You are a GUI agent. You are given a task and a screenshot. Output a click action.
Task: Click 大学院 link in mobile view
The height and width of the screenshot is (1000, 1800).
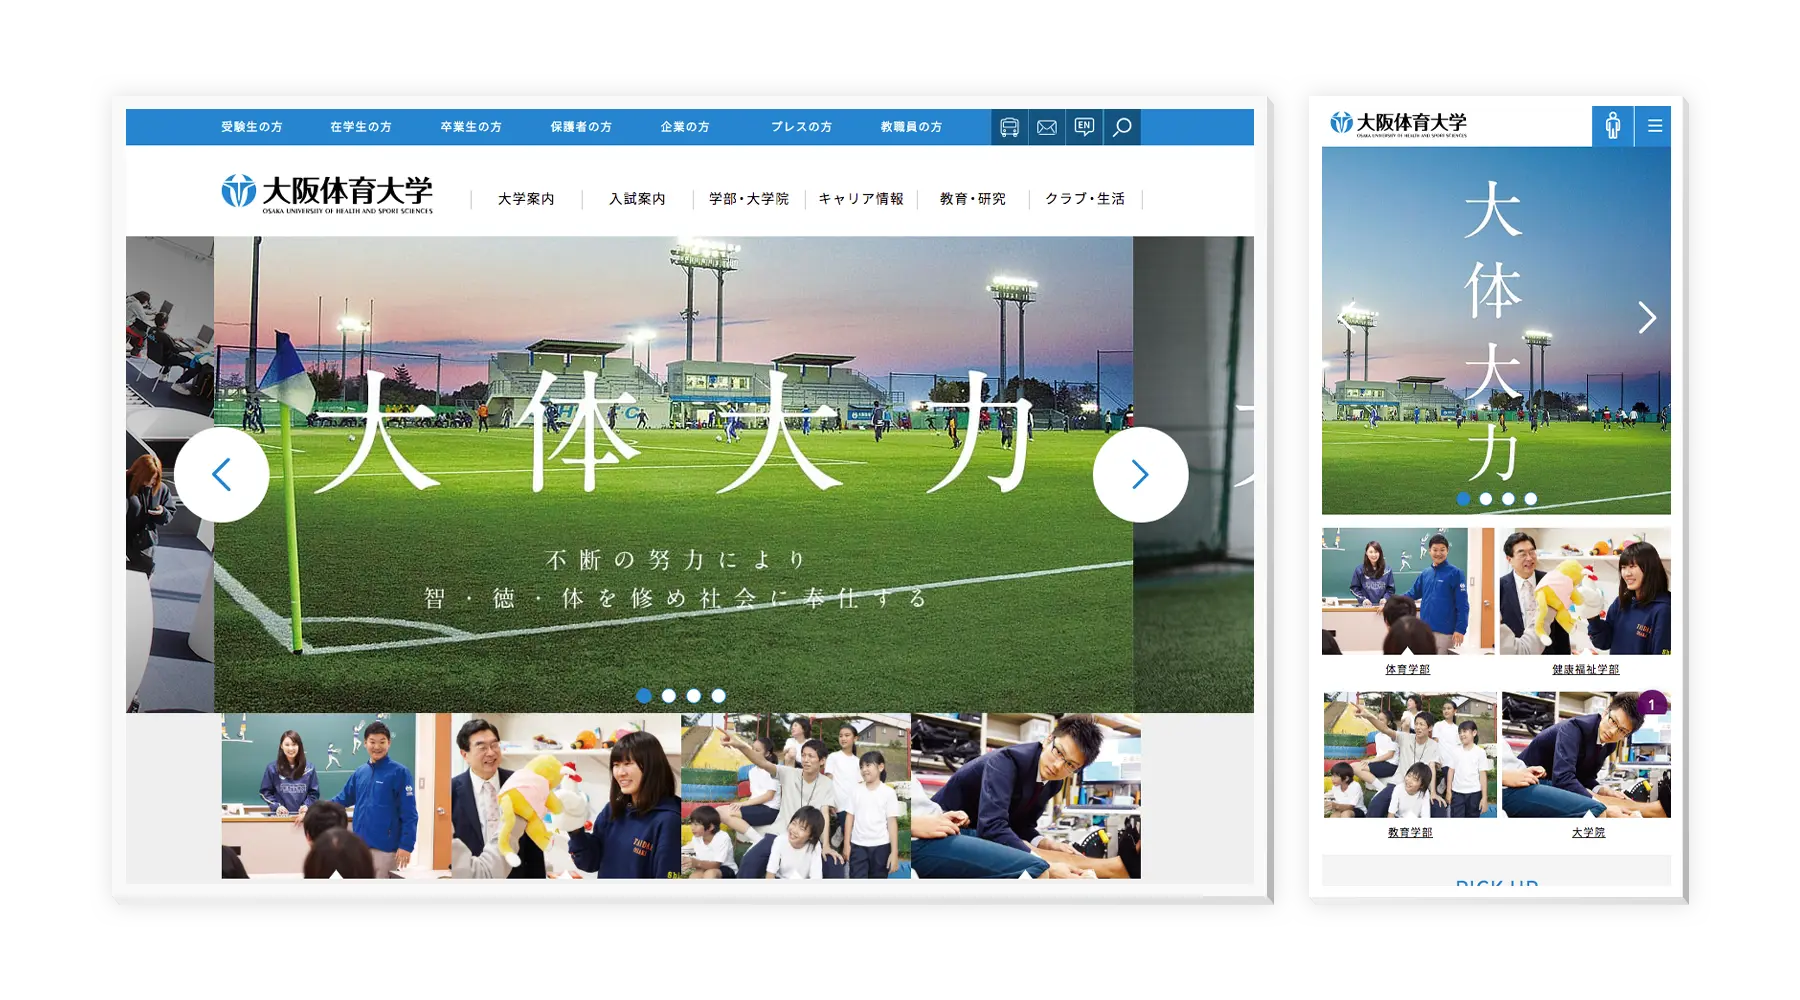pos(1588,832)
